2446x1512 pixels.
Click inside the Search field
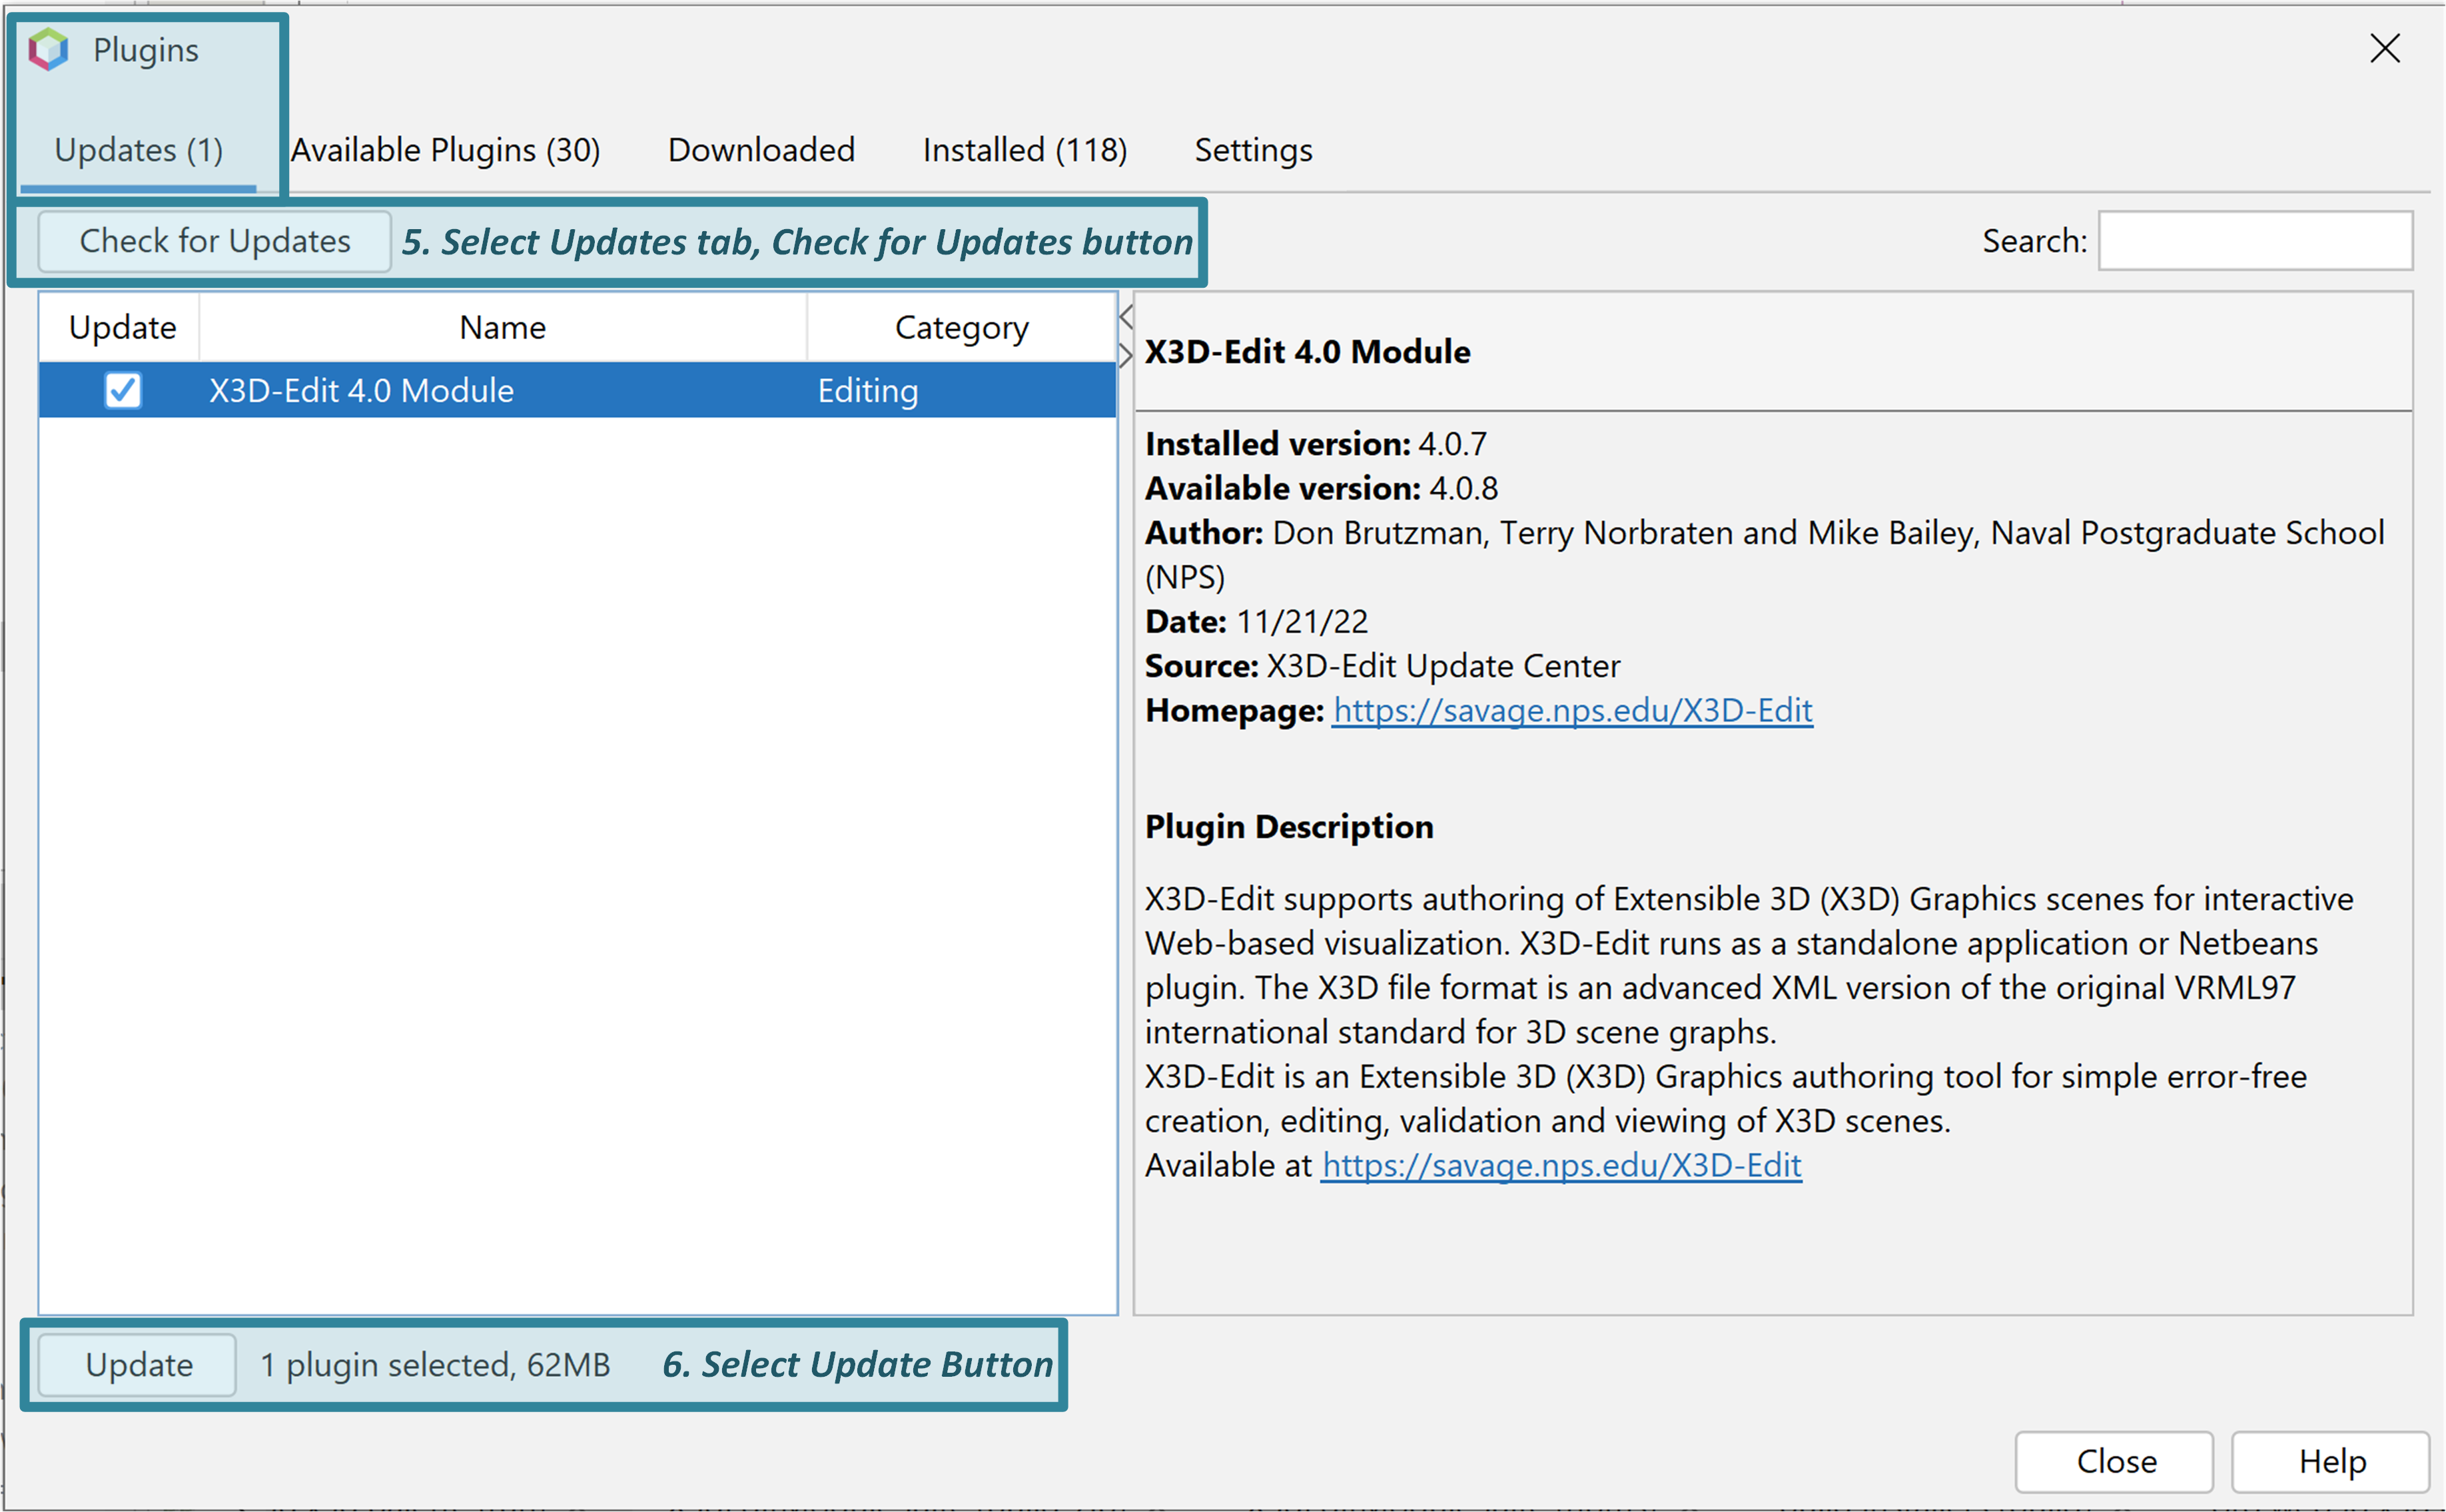point(2255,240)
